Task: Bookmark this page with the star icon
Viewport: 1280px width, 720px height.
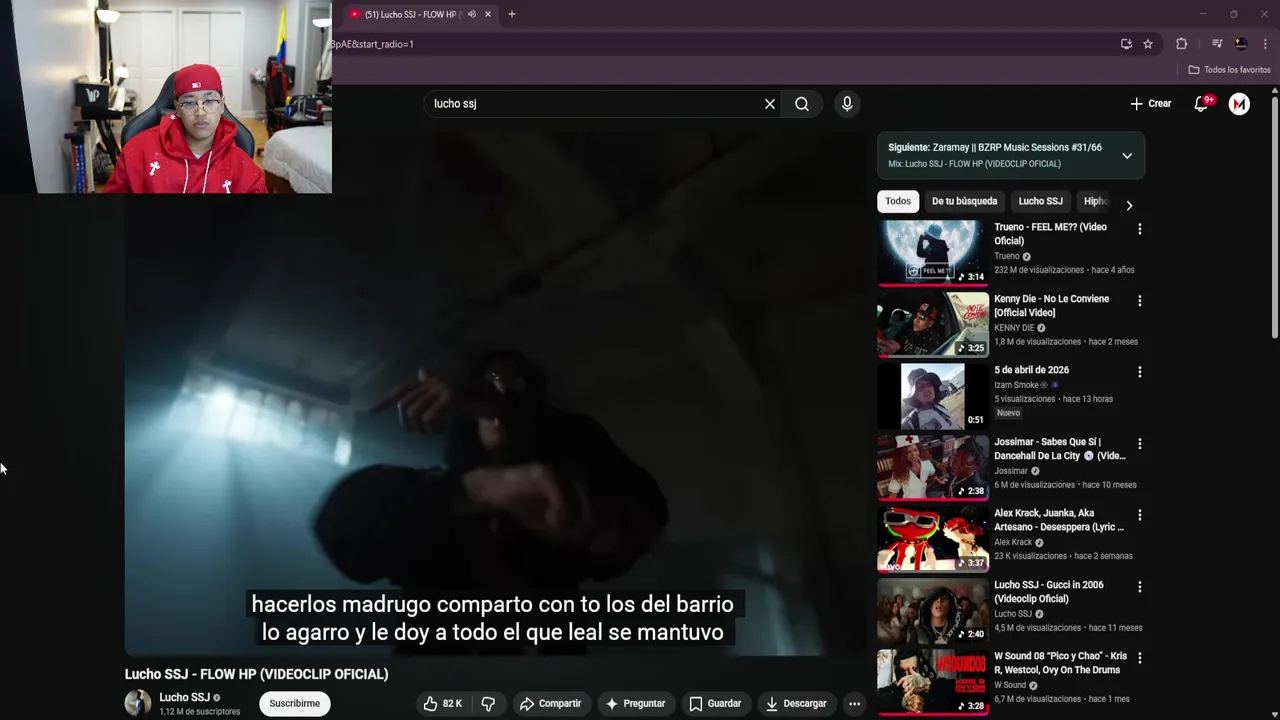Action: click(x=1148, y=44)
